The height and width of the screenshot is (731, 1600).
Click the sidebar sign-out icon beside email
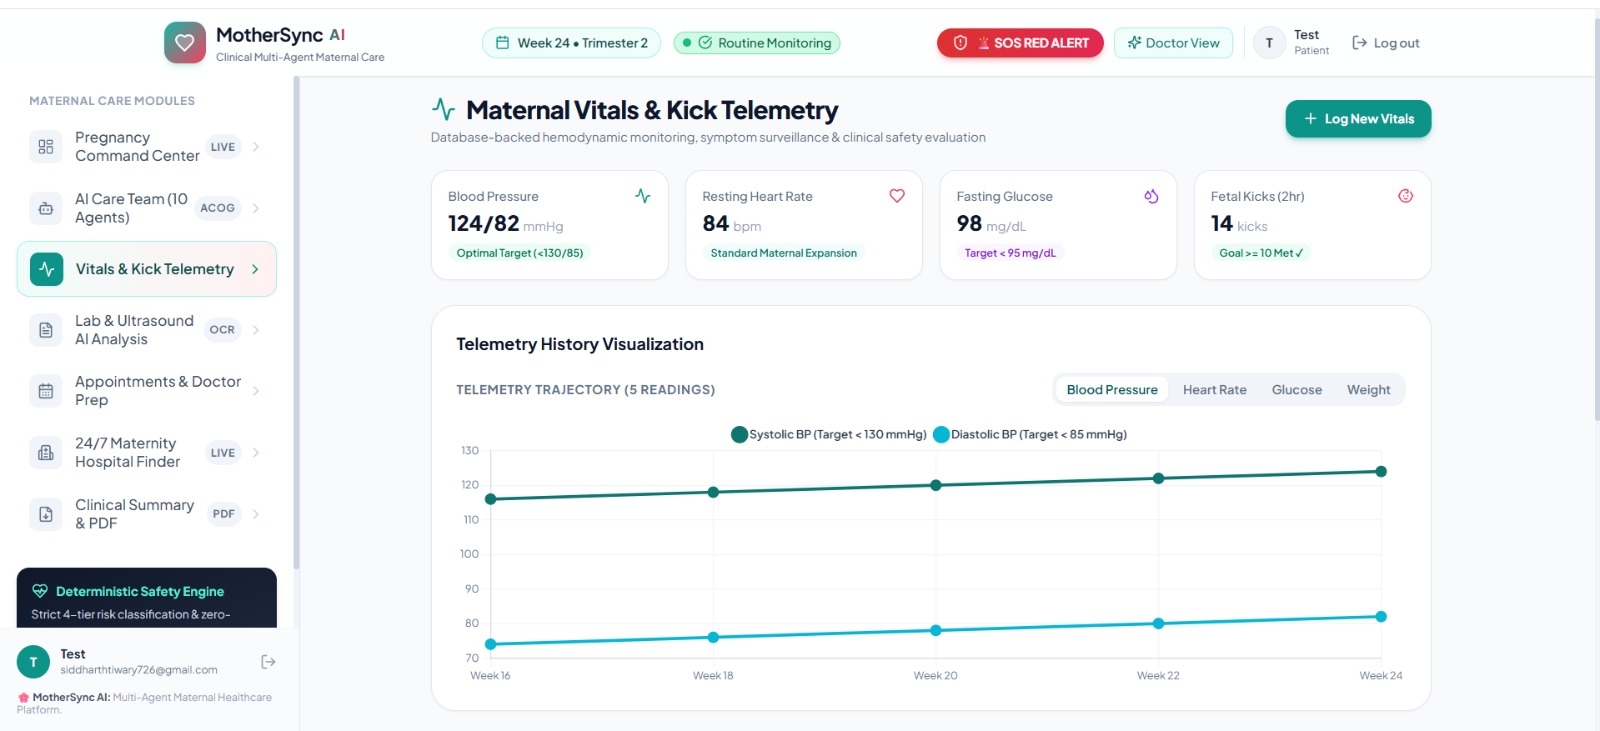[x=268, y=662]
